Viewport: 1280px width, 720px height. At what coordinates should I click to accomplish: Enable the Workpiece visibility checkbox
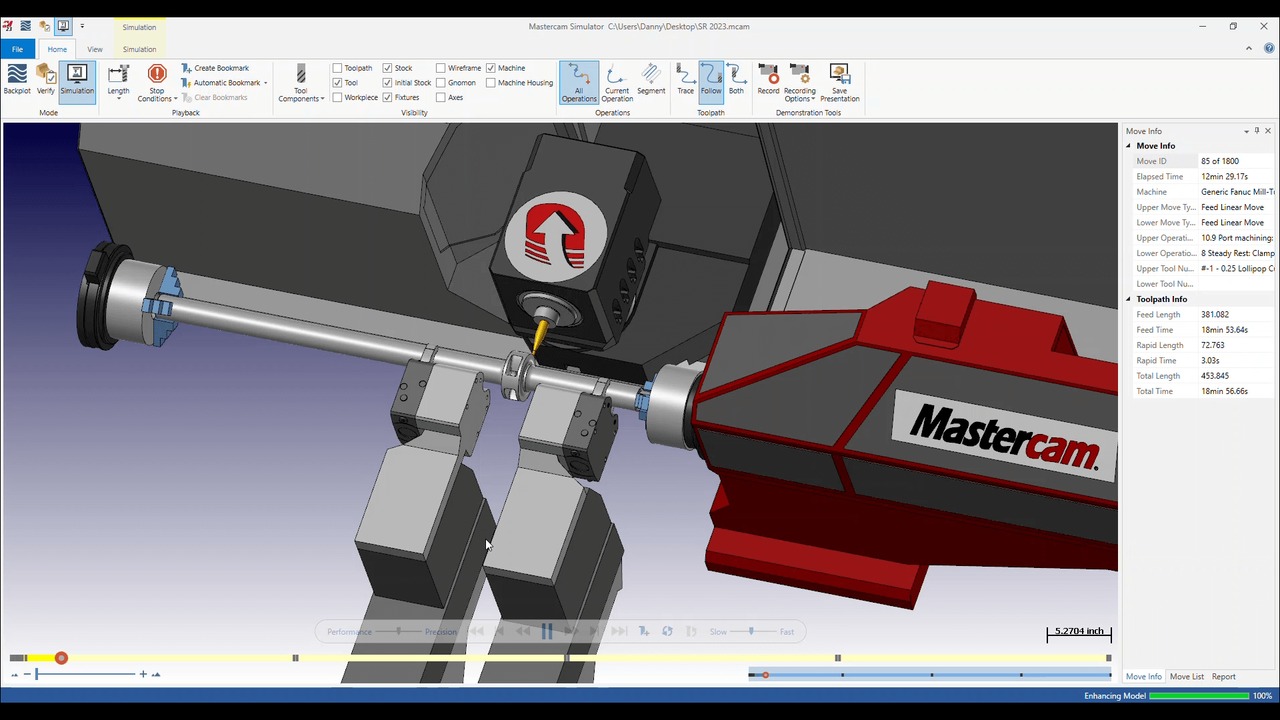click(x=337, y=98)
